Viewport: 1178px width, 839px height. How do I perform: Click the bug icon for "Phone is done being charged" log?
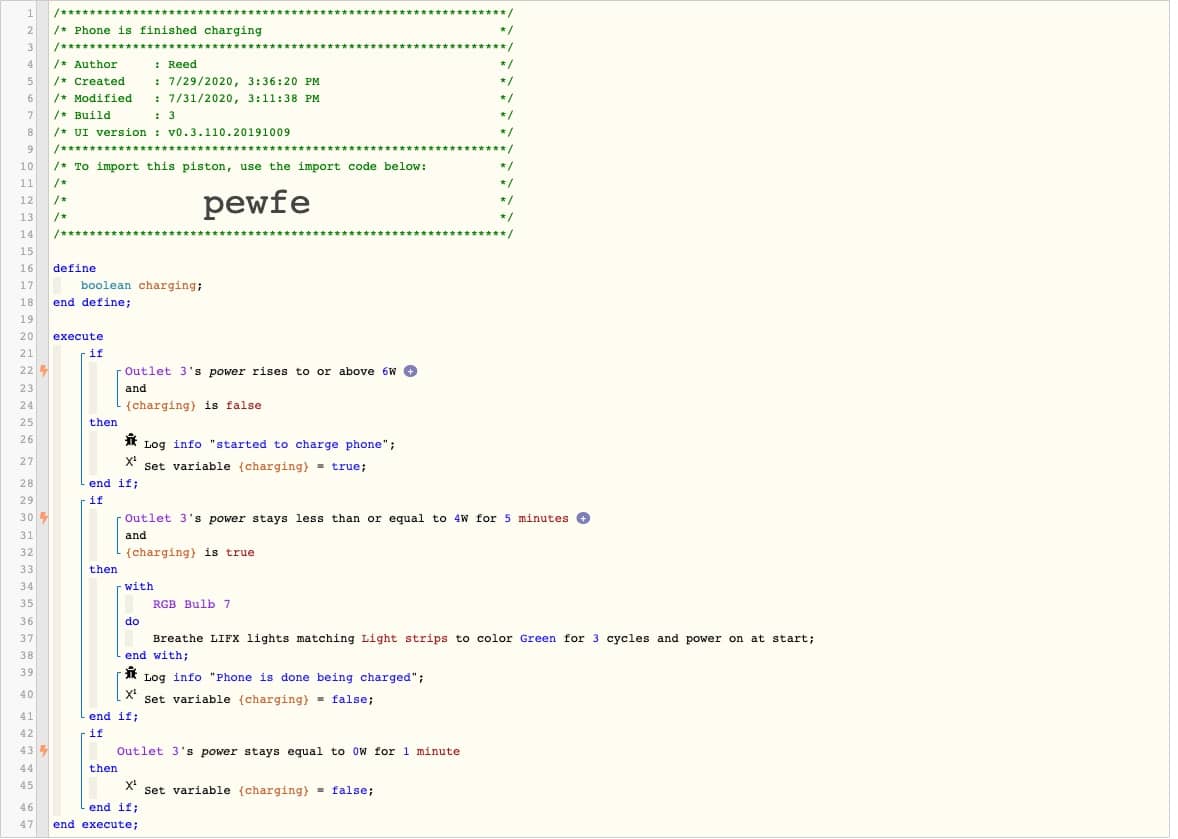131,674
